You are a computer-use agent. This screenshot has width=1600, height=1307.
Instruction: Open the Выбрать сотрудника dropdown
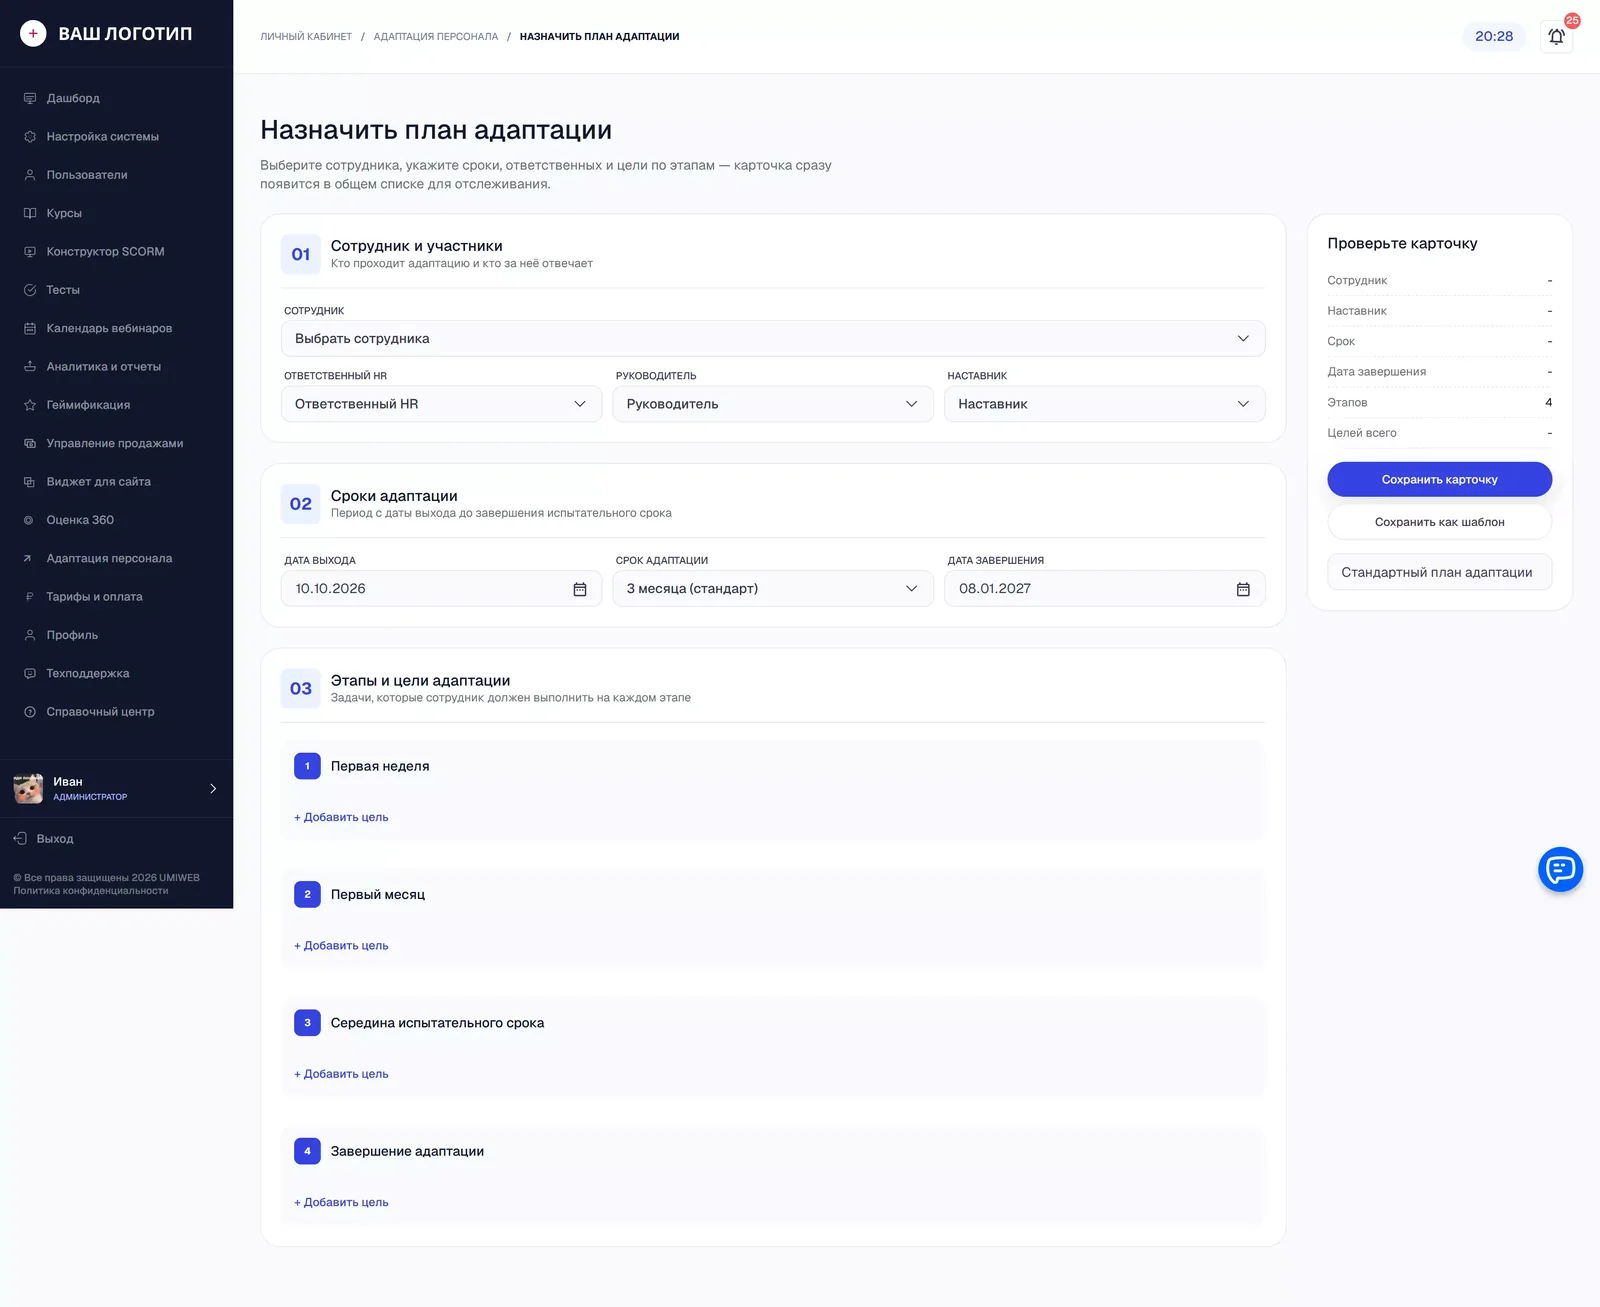[x=773, y=339]
